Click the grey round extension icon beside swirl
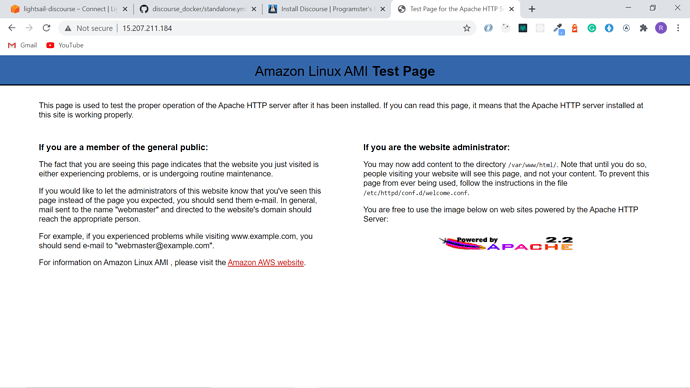Viewport: 690px width, 388px height. pos(506,28)
